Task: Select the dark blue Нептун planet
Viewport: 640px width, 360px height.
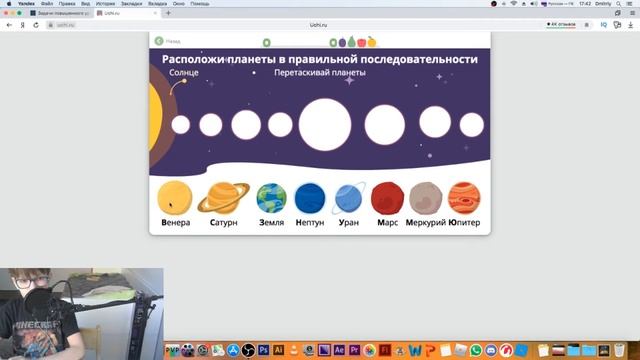Action: click(310, 198)
